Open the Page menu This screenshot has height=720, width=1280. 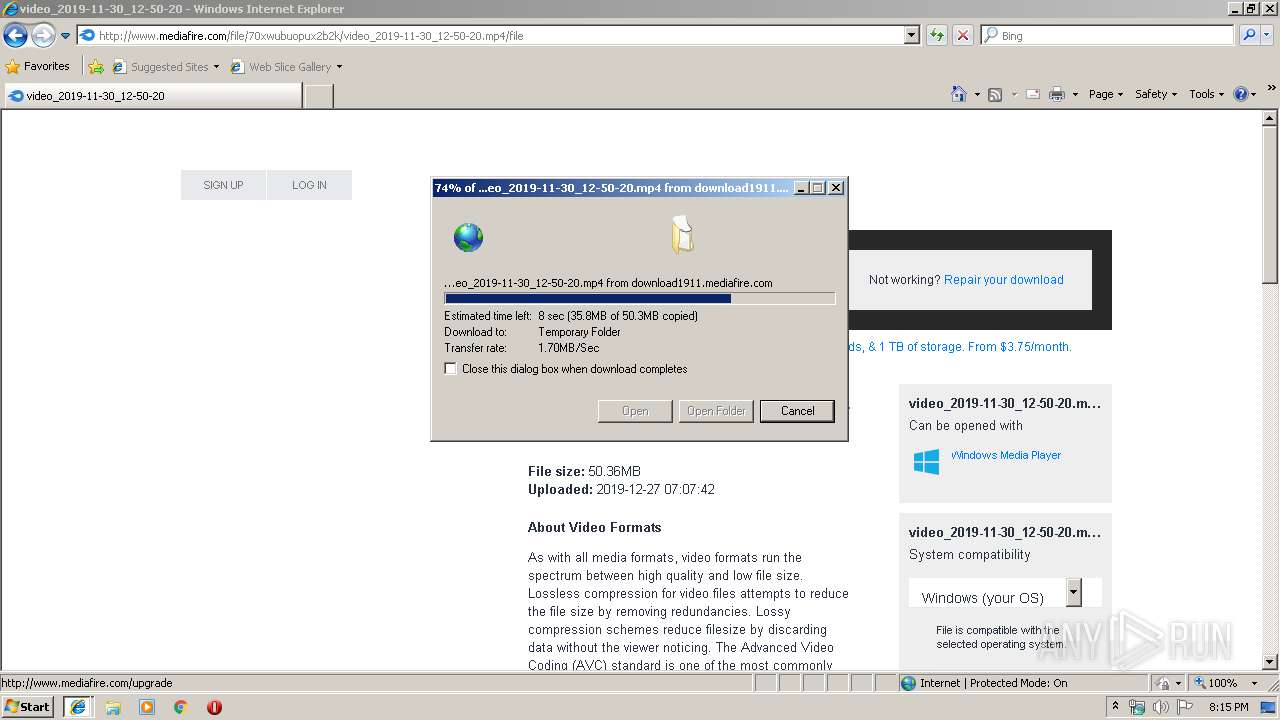click(1106, 94)
